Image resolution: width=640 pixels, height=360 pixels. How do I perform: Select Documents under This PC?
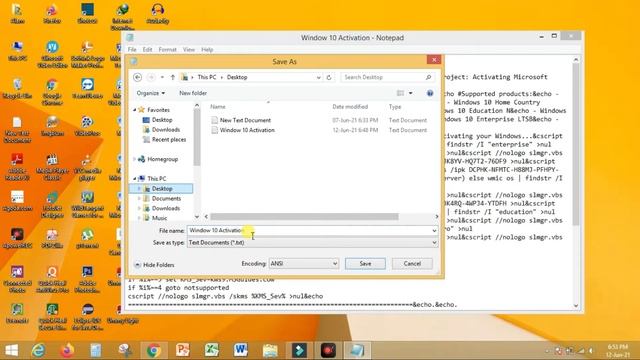pyautogui.click(x=167, y=199)
